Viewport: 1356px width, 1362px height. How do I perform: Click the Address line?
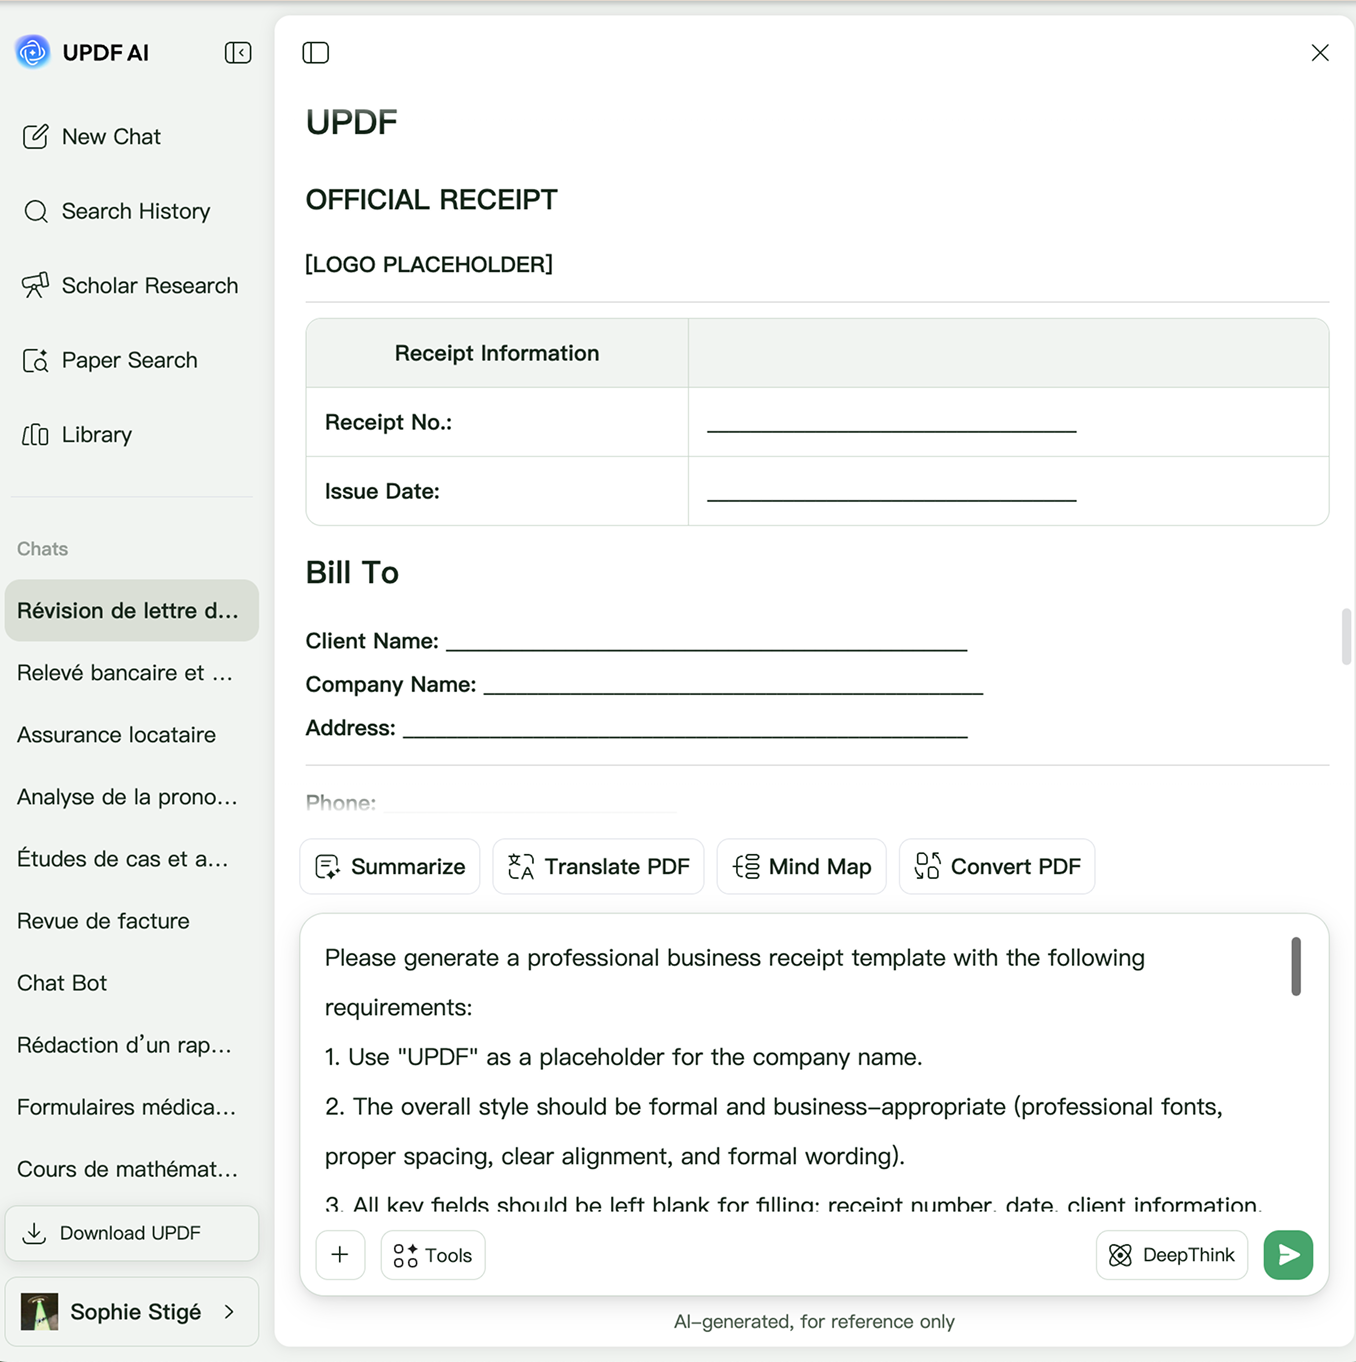coord(685,729)
